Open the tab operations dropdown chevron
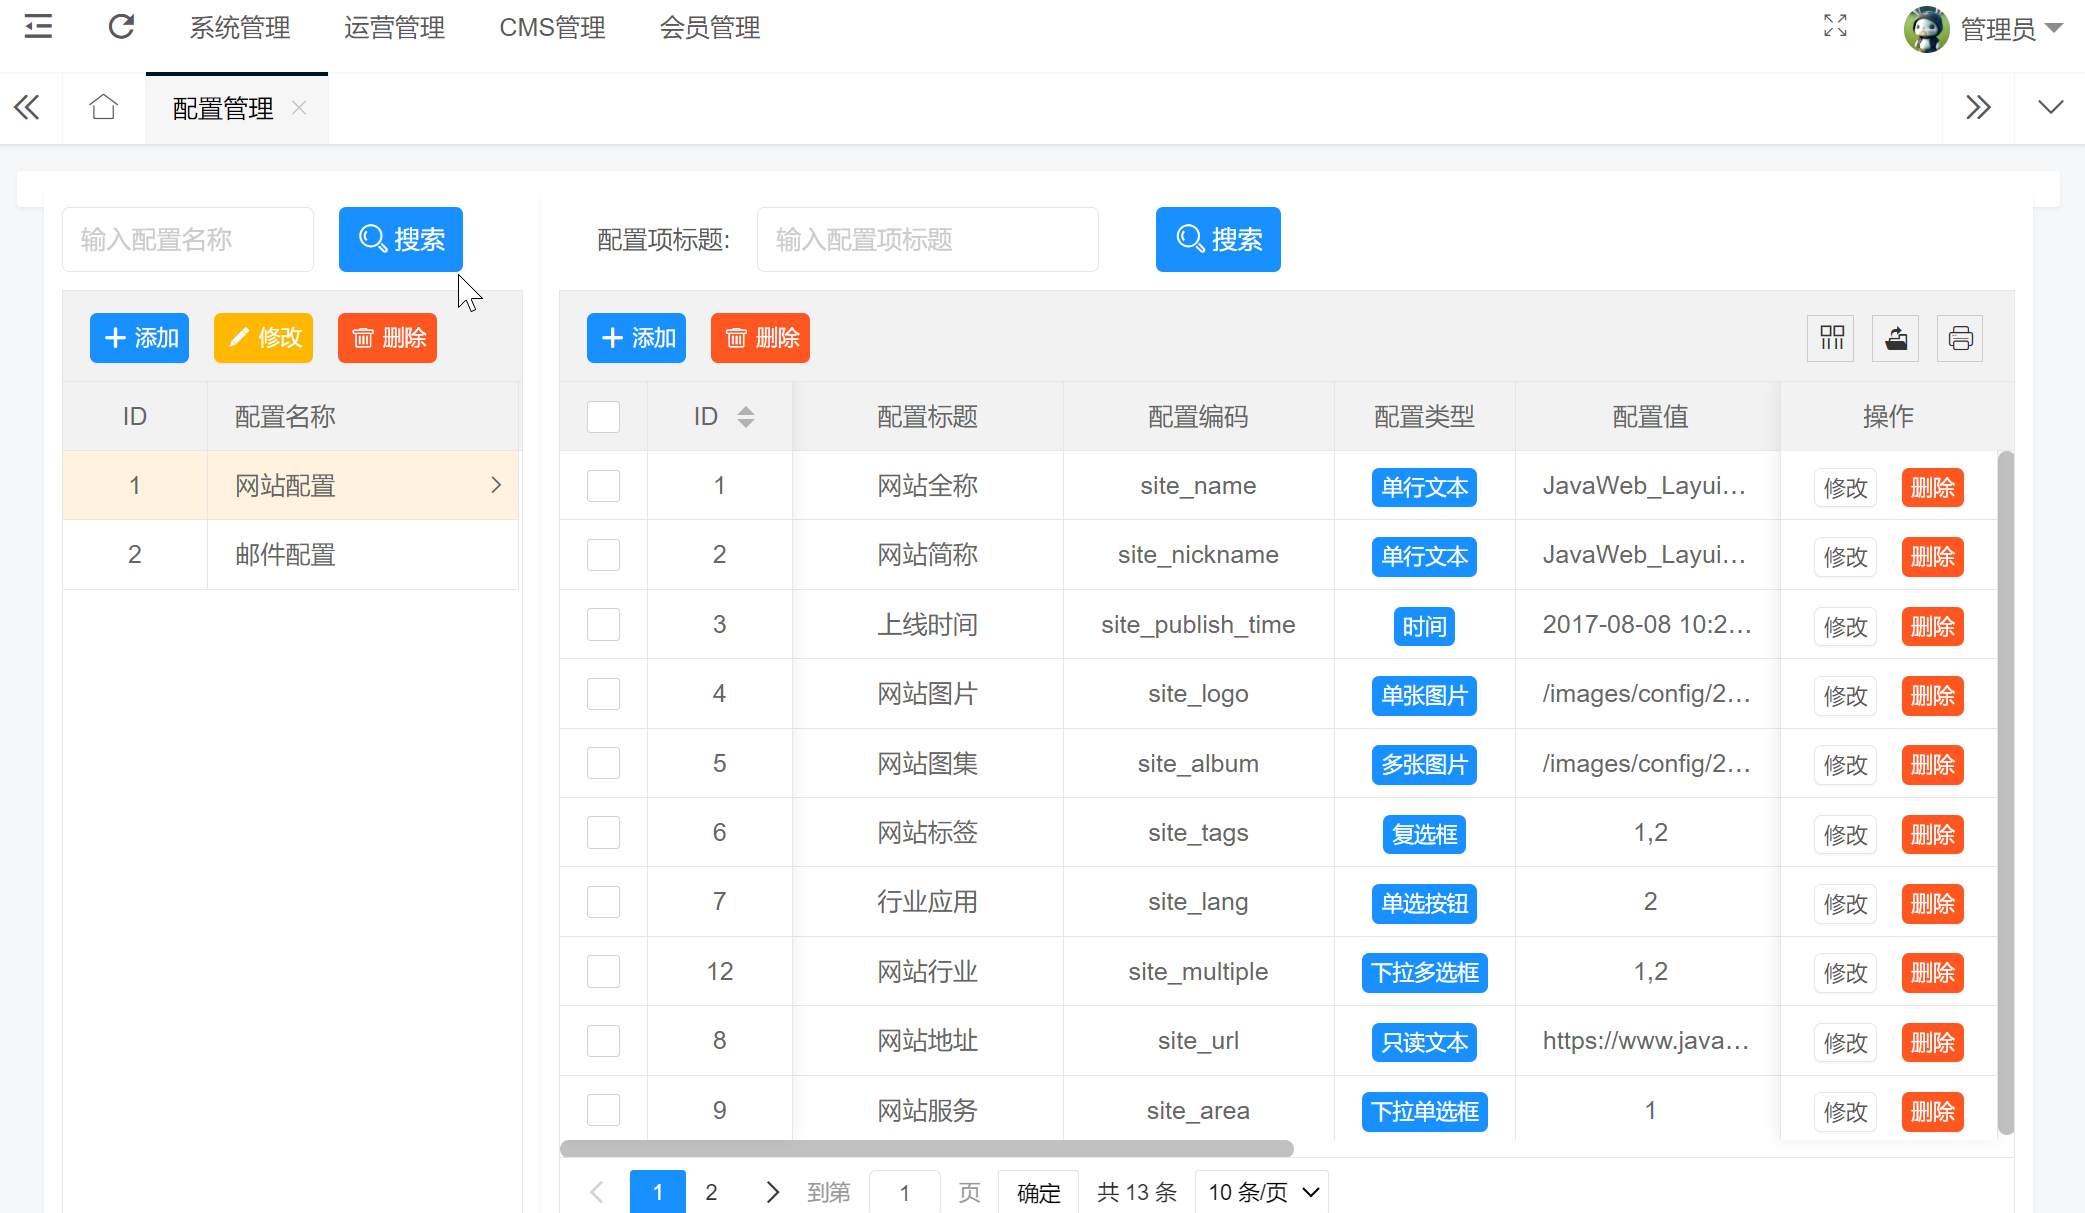 tap(2050, 107)
